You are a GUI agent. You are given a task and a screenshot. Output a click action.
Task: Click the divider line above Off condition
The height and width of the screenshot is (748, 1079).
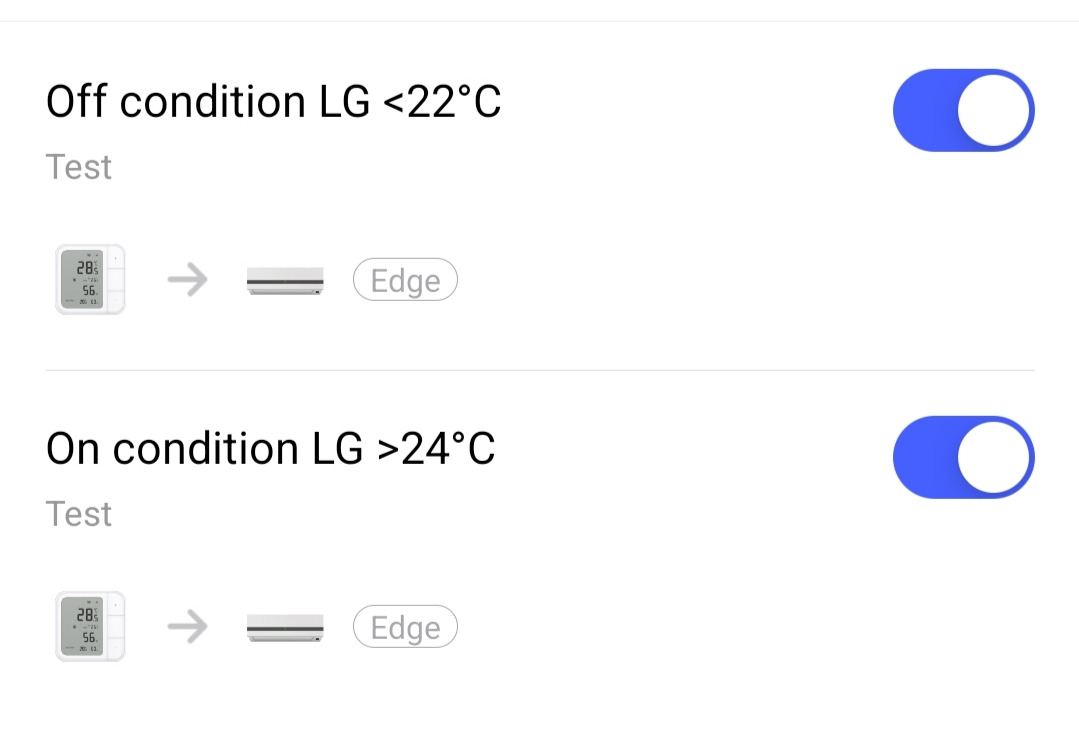click(540, 21)
